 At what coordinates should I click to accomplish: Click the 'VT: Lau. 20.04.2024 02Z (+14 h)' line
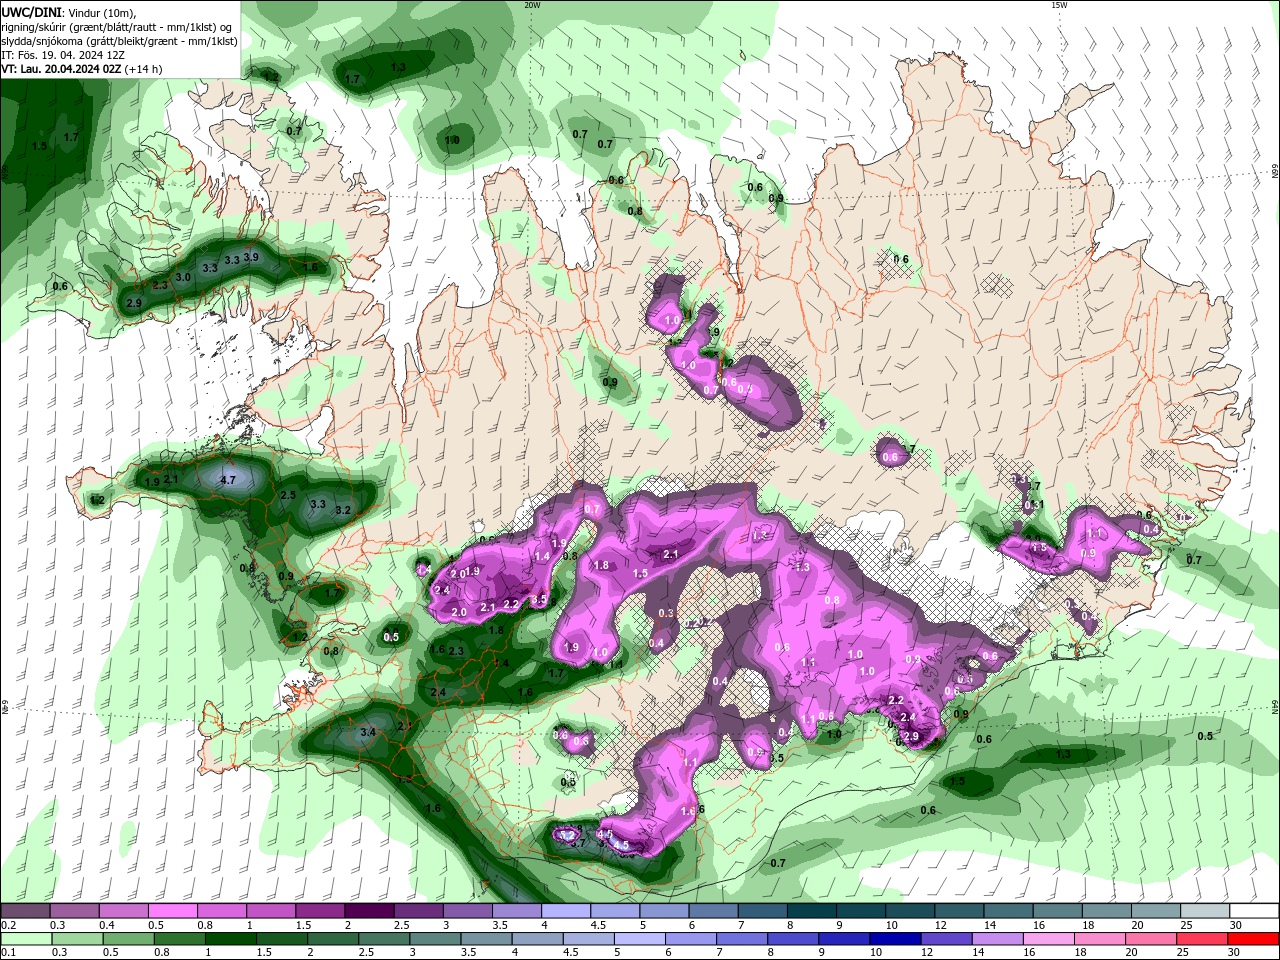click(82, 70)
